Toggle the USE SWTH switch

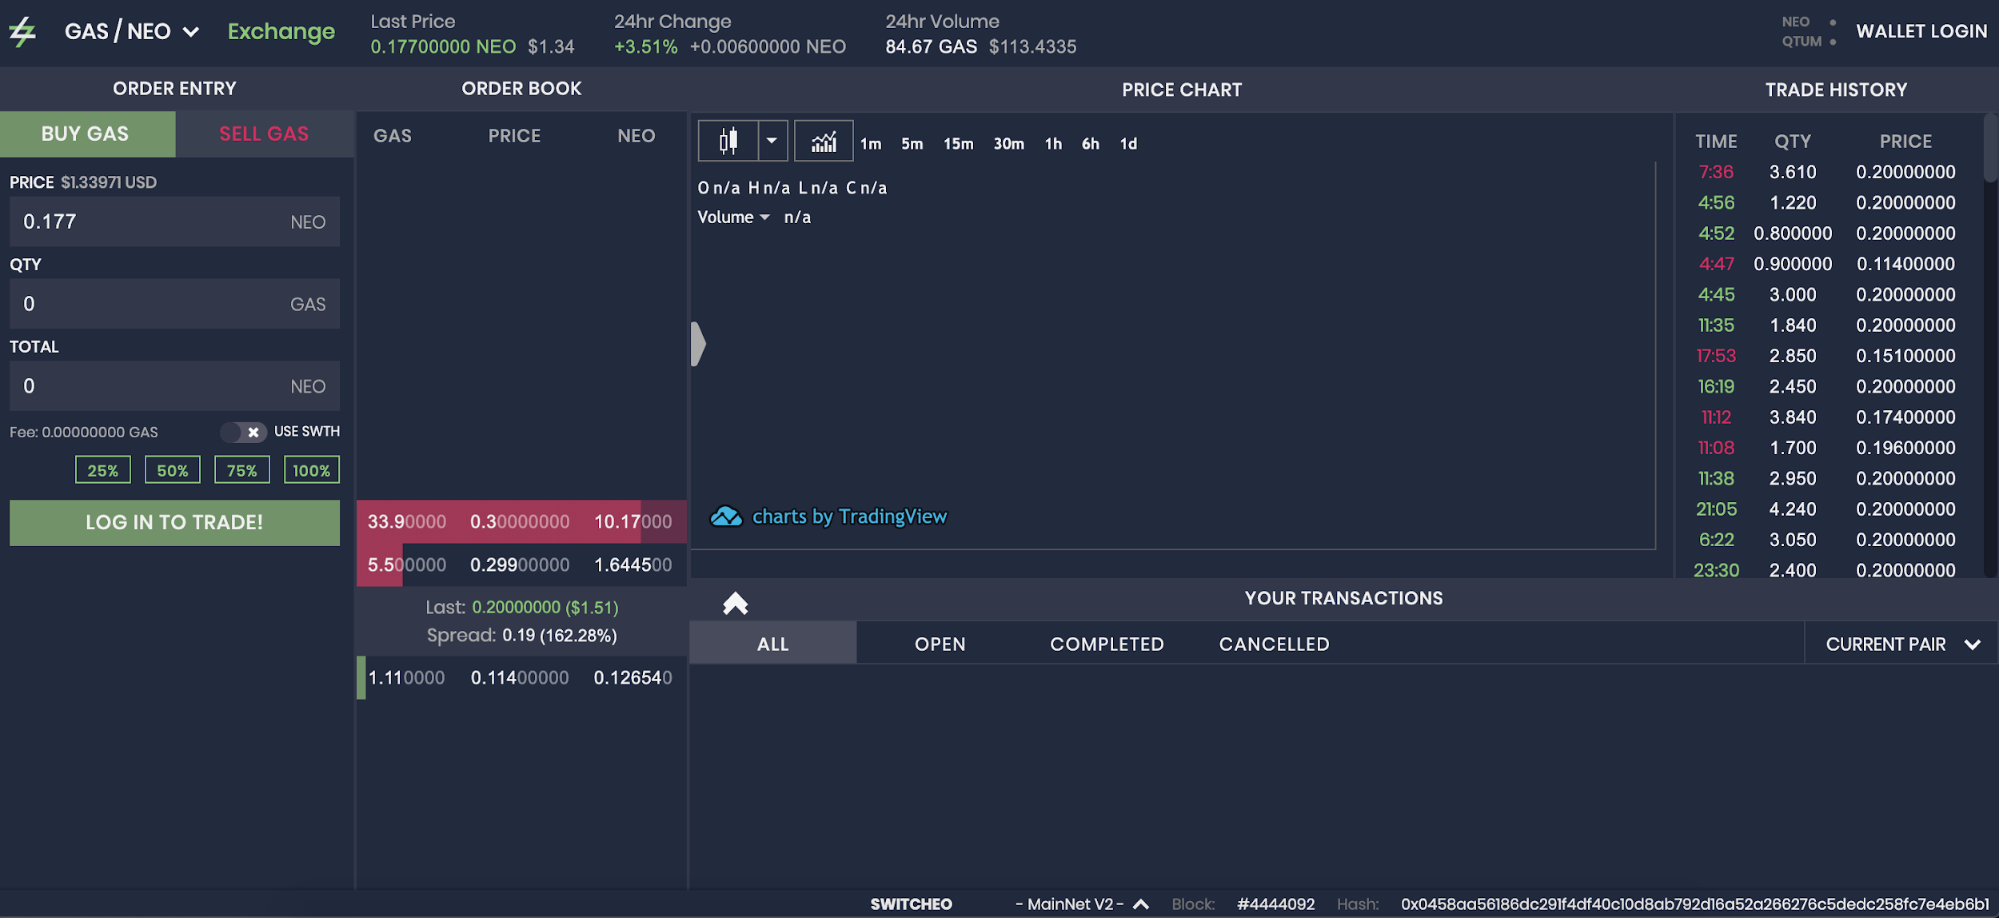pos(244,432)
